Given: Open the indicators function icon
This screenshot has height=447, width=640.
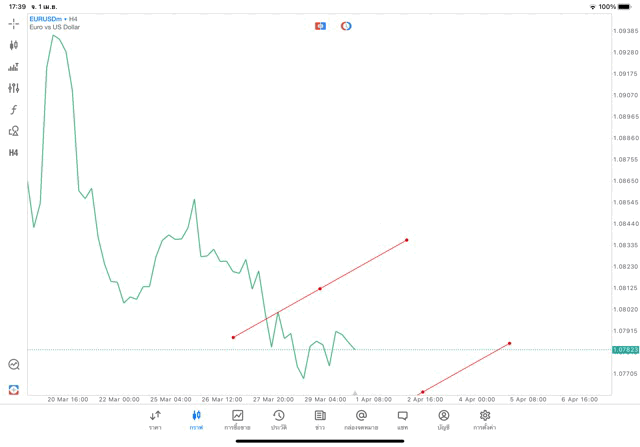Looking at the screenshot, I should pyautogui.click(x=14, y=110).
